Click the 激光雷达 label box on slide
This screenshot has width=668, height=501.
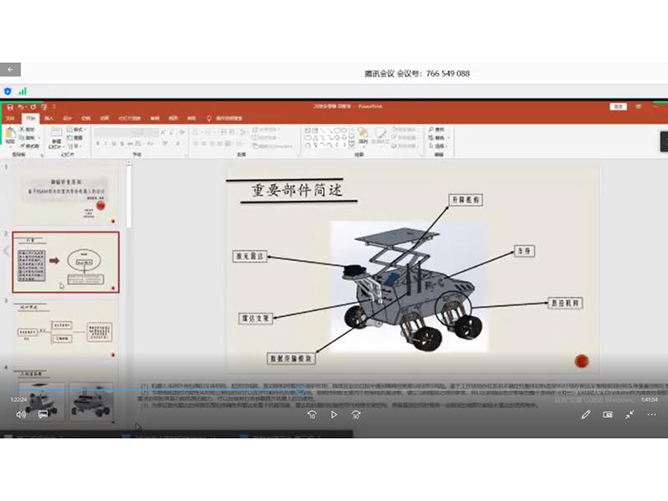pyautogui.click(x=250, y=256)
